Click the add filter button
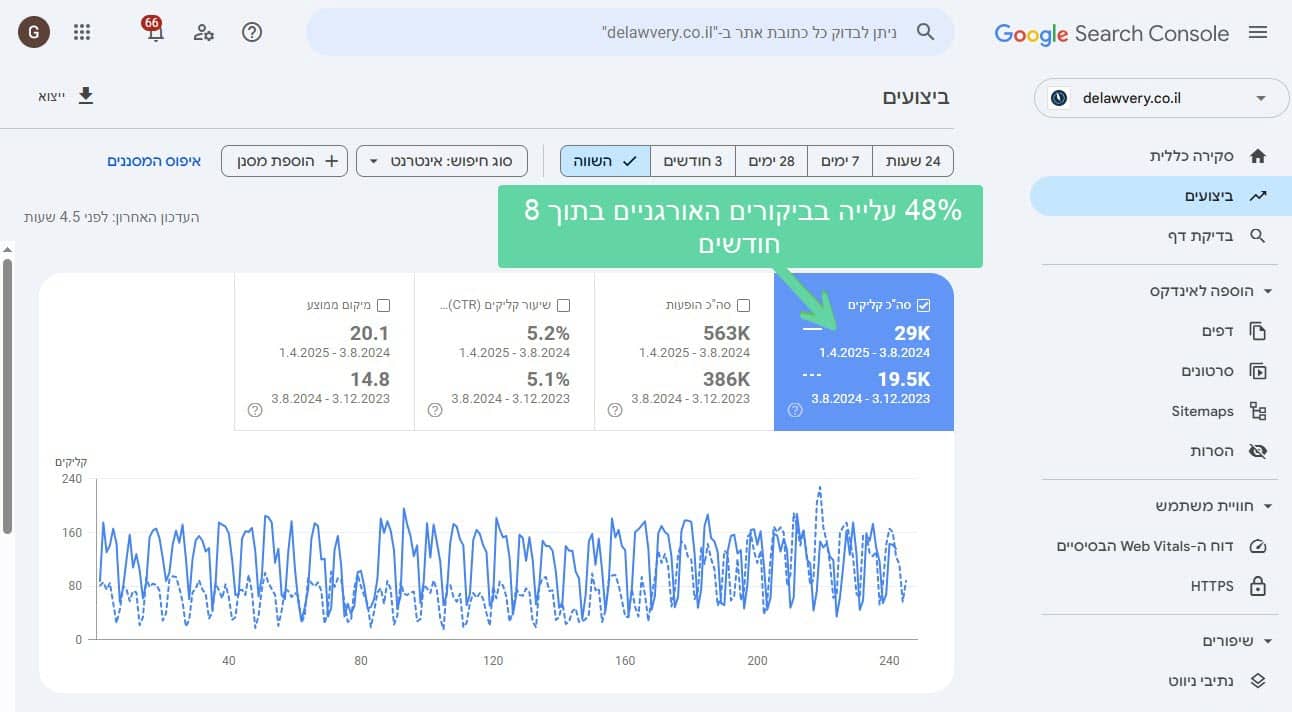 (x=284, y=161)
